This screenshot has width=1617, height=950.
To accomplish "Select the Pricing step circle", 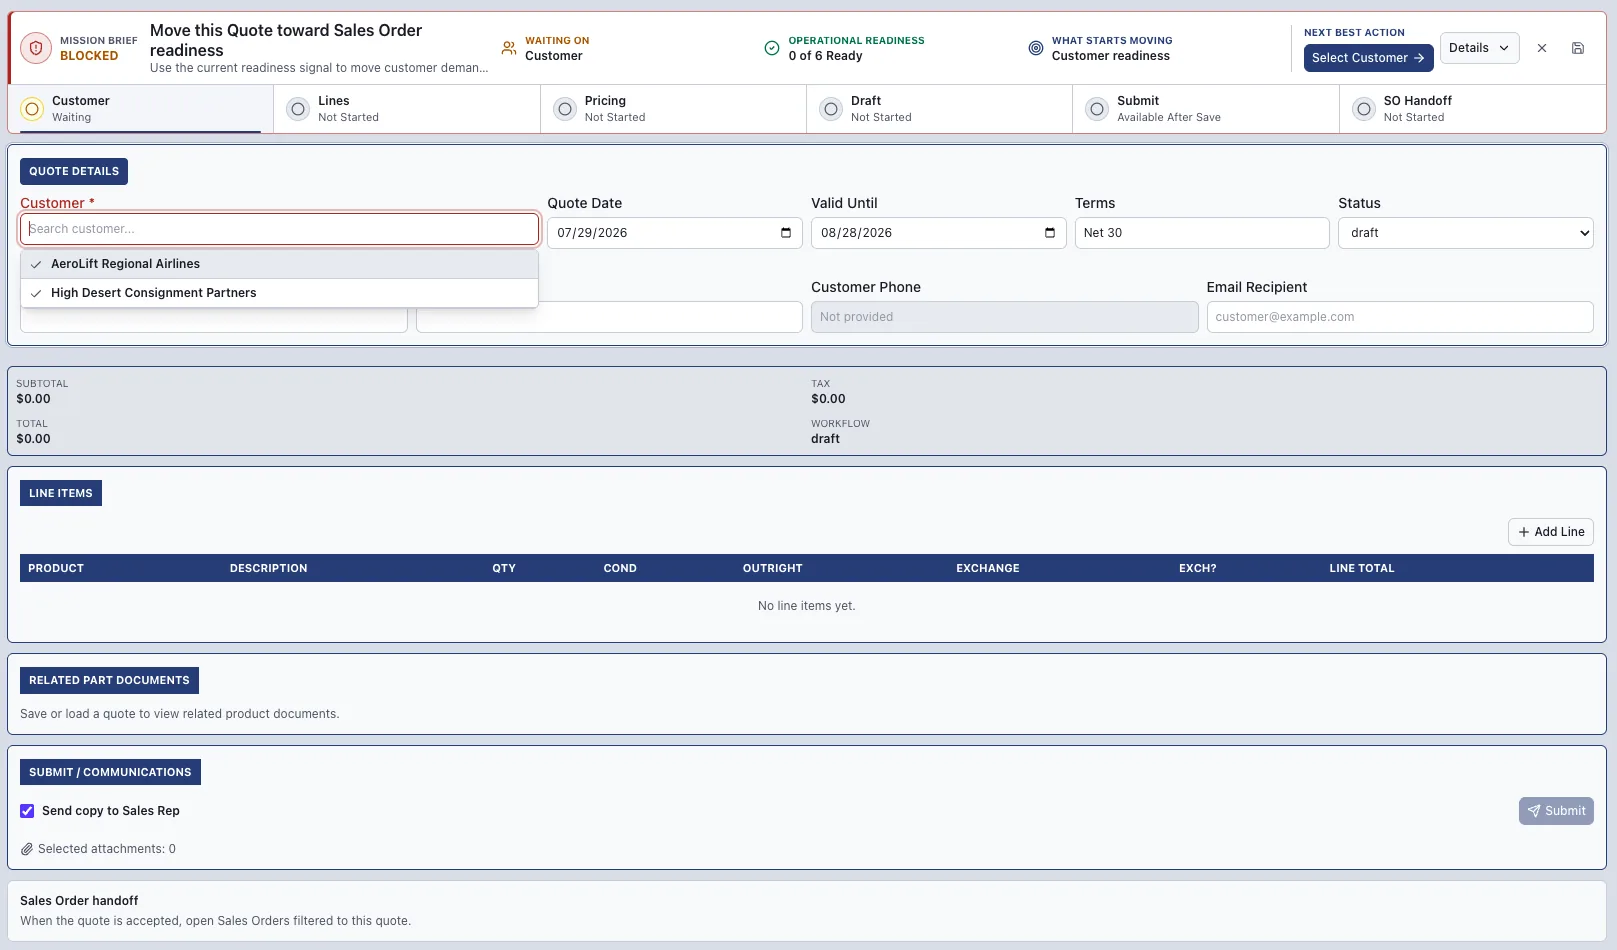I will click(x=565, y=109).
